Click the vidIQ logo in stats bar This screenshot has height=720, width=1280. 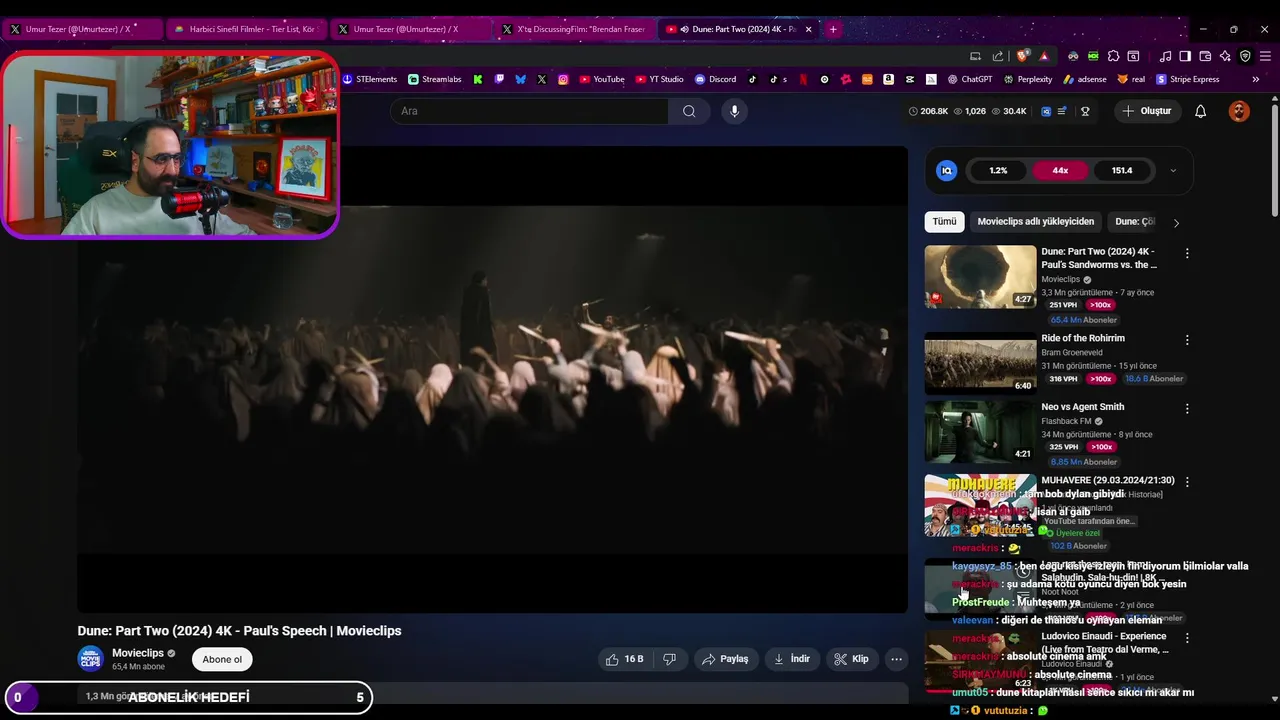[946, 171]
